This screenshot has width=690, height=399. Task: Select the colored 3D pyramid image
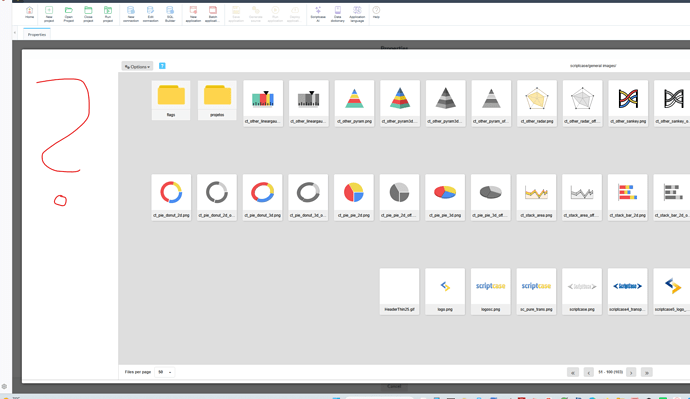pos(400,103)
